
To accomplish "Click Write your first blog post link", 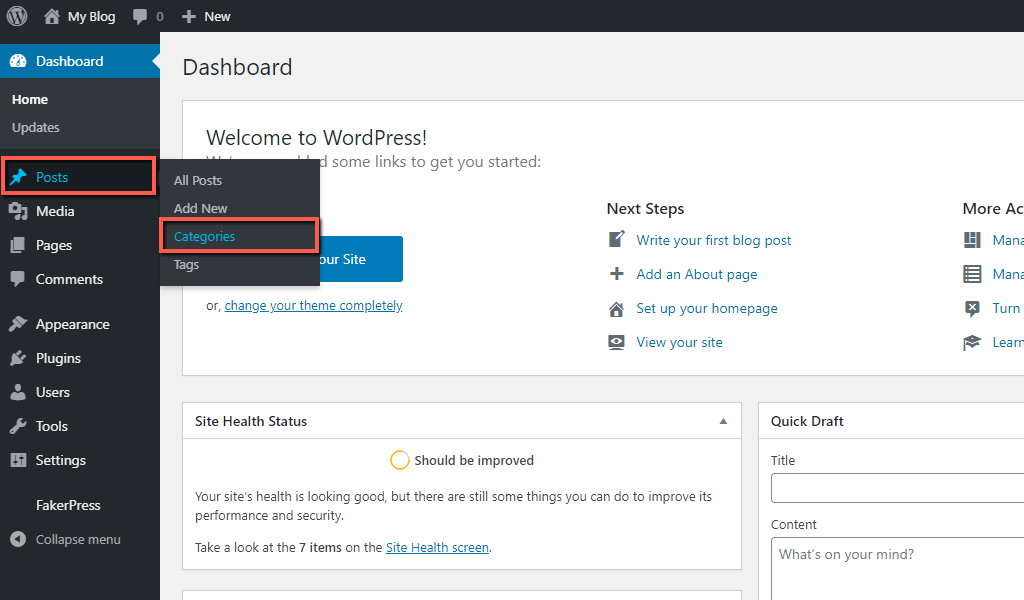I will pos(714,240).
